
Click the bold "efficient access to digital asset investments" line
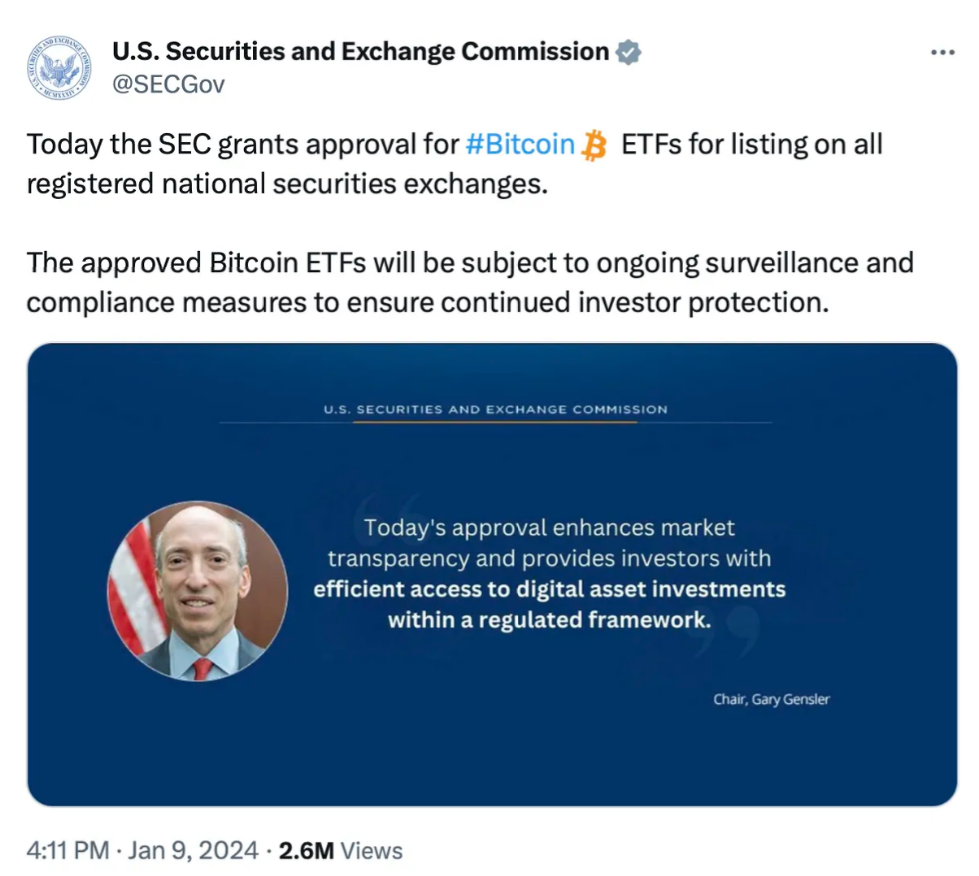(549, 588)
